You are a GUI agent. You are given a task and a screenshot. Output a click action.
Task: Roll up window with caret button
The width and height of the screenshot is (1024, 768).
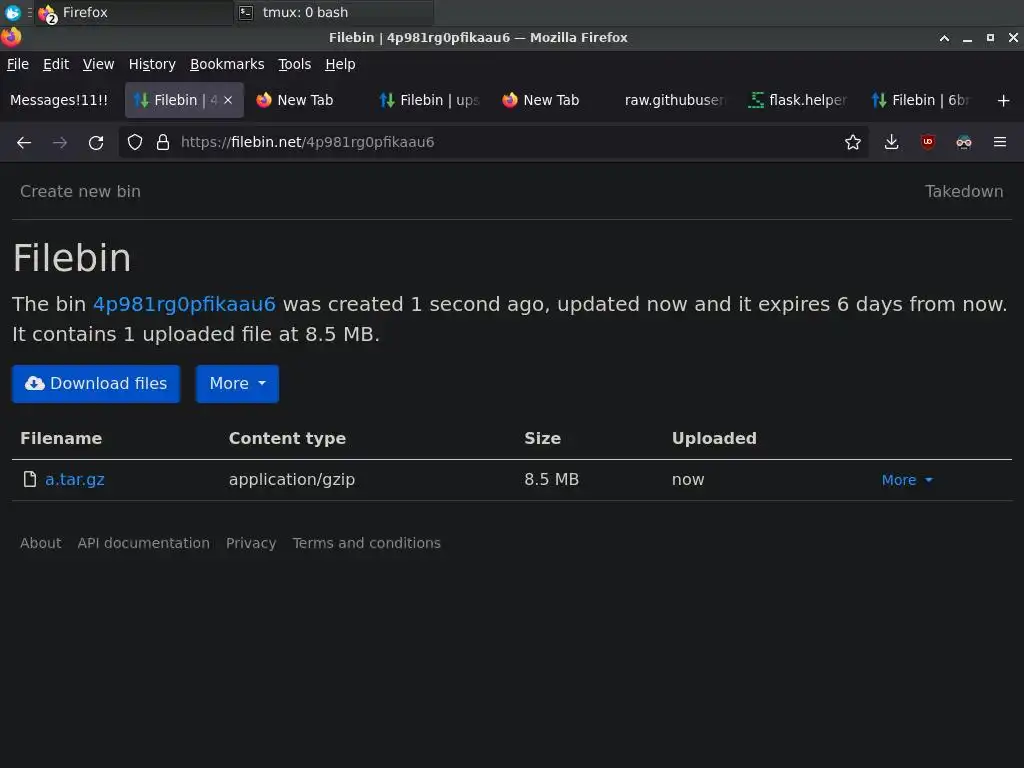click(944, 38)
